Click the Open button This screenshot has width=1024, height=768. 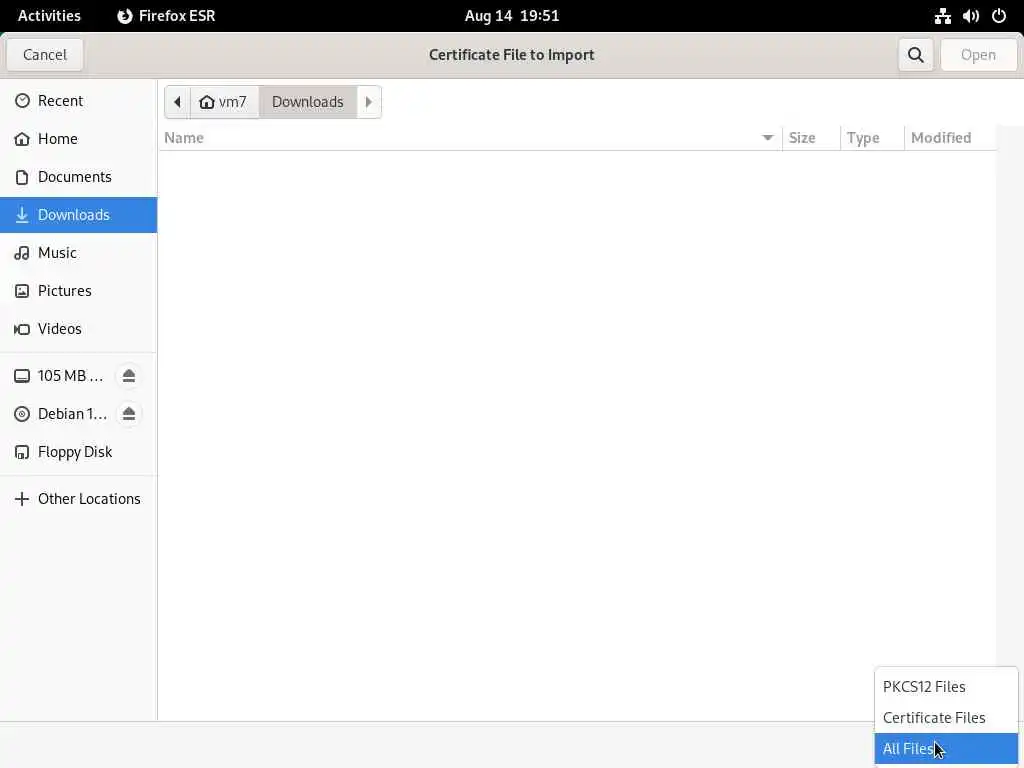[978, 55]
